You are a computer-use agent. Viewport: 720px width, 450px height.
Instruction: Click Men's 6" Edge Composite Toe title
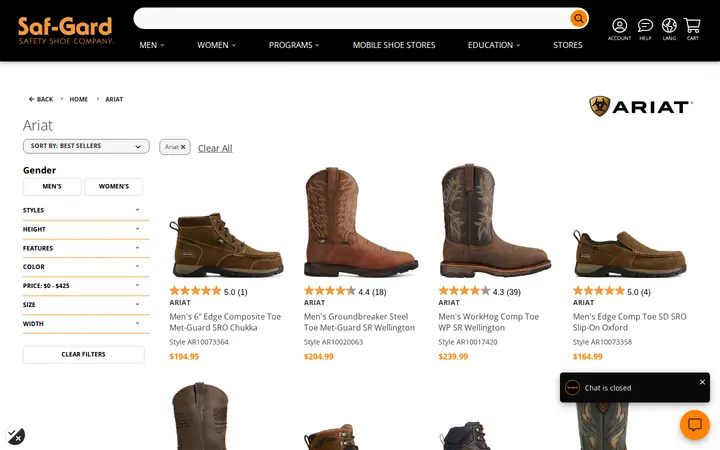(225, 322)
